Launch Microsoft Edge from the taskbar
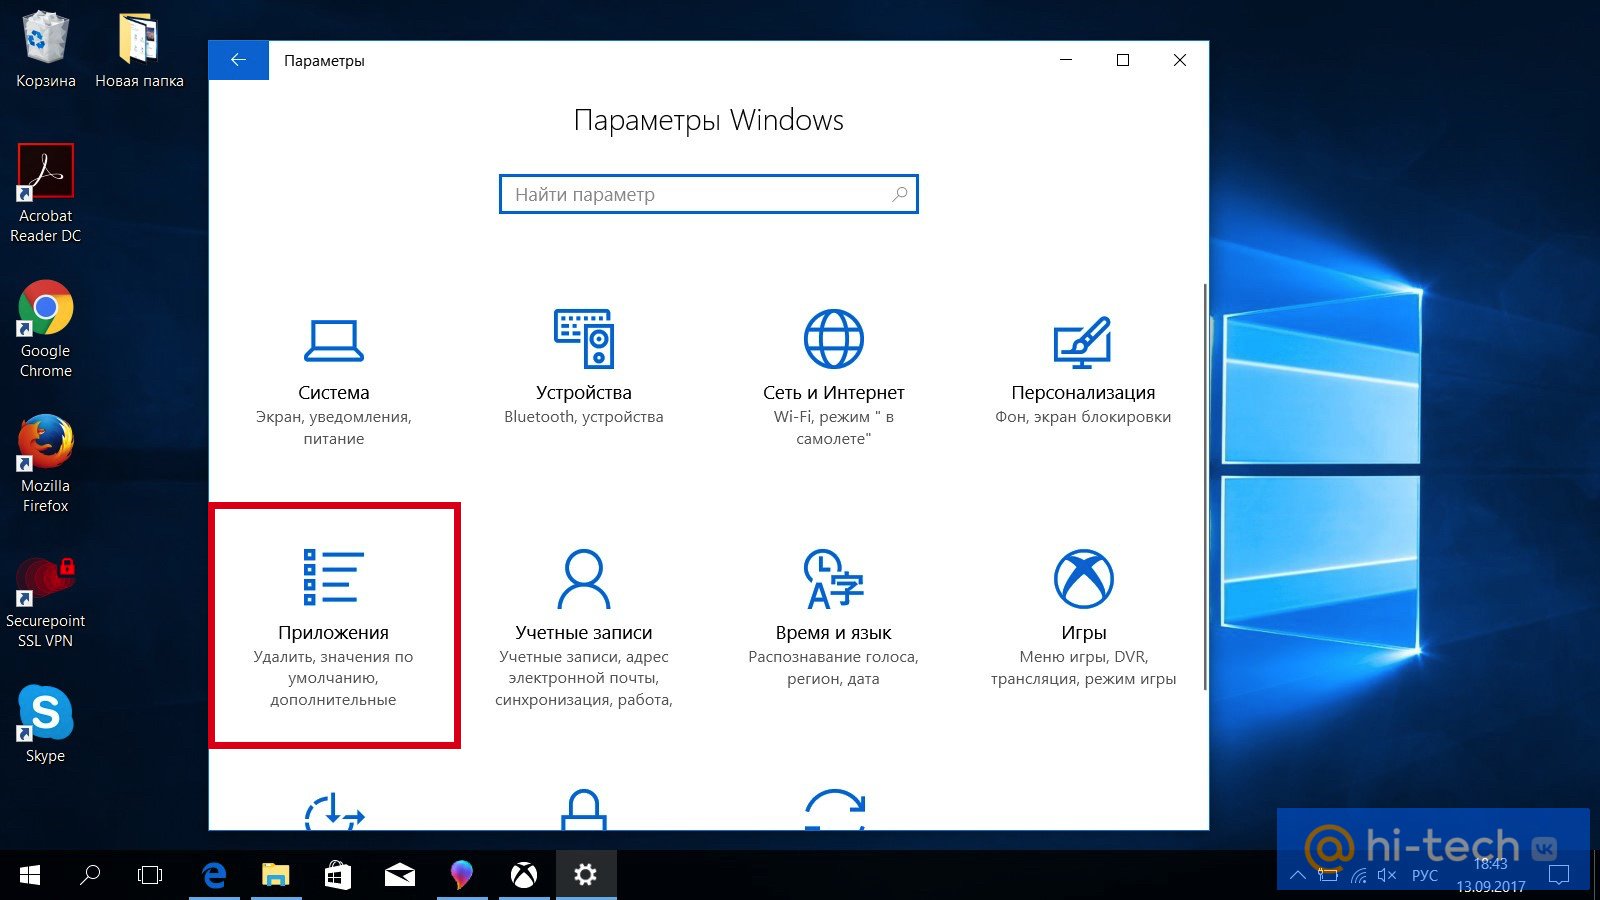This screenshot has height=900, width=1600. coord(214,876)
